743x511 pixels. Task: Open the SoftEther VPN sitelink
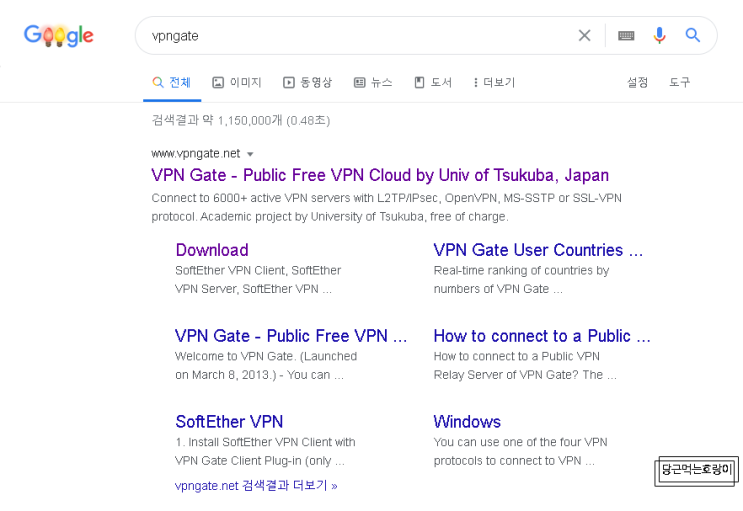(x=229, y=421)
